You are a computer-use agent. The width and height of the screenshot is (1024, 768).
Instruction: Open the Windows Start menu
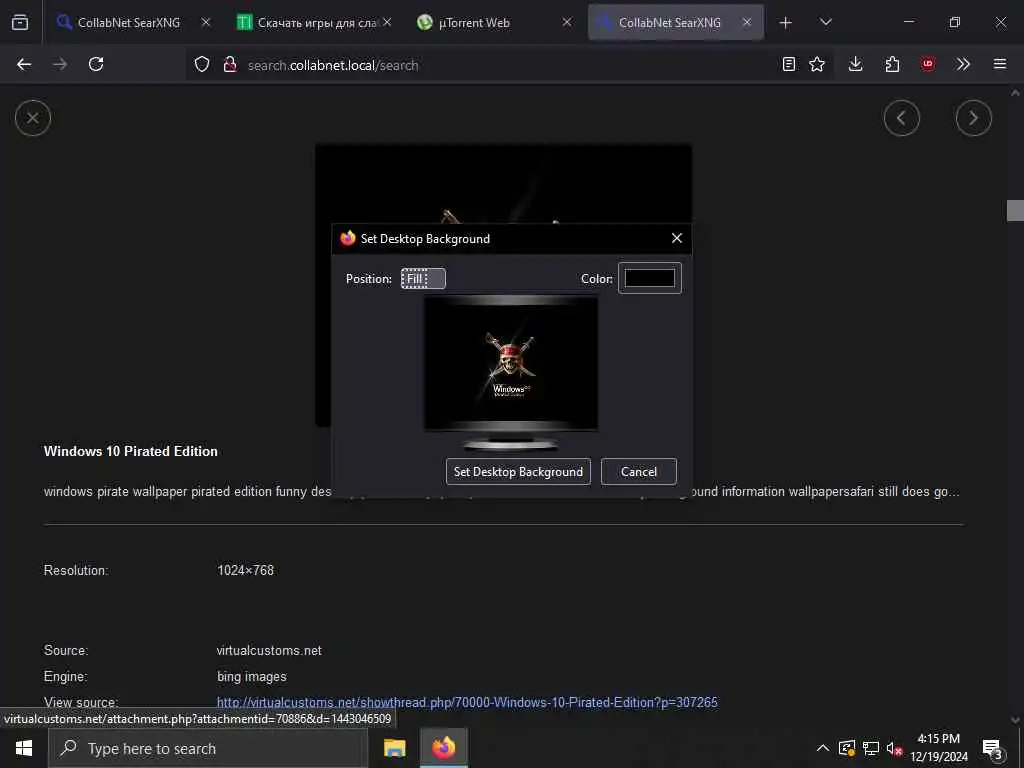pos(24,748)
